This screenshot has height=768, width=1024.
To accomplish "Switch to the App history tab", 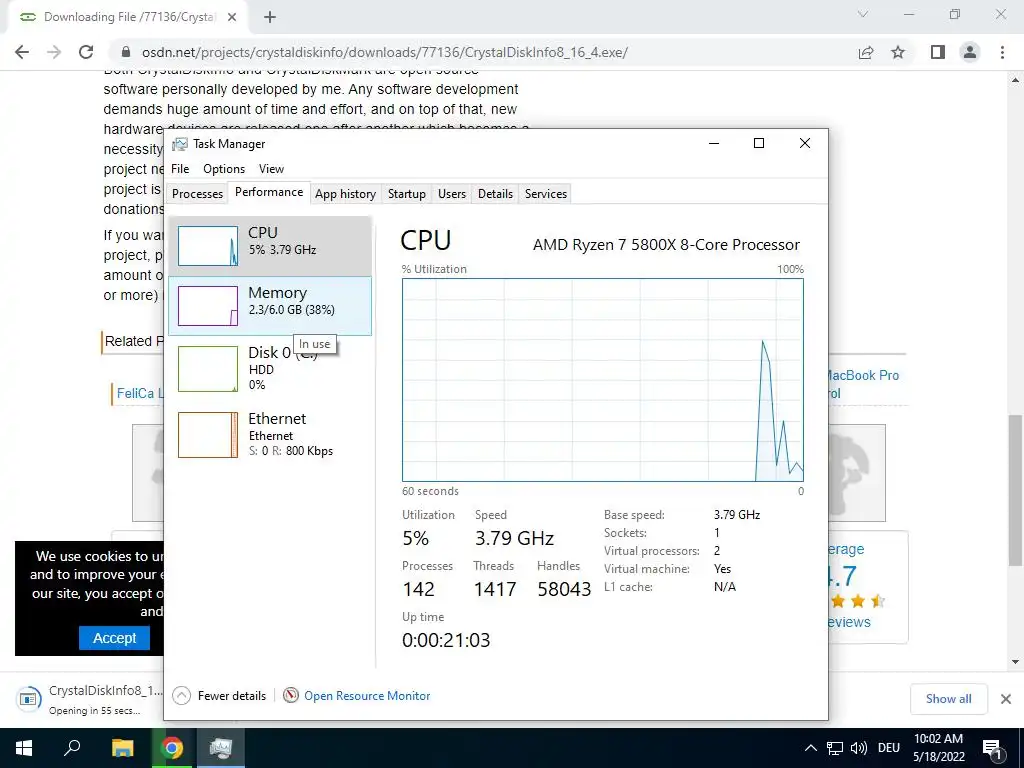I will (x=345, y=194).
